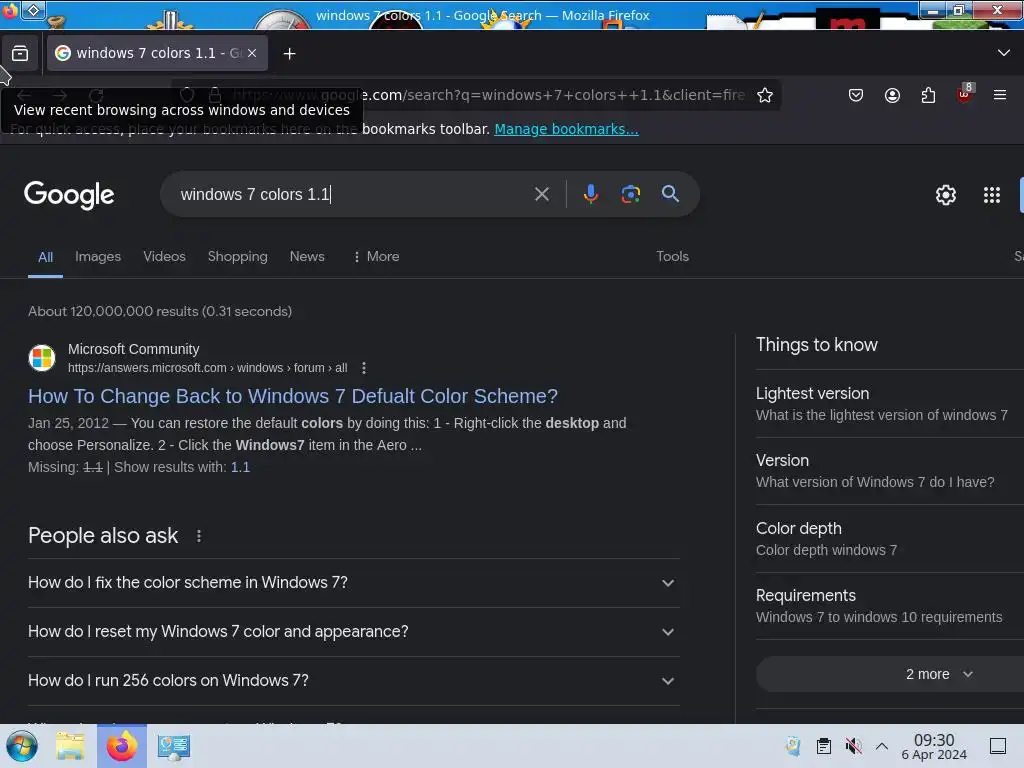Open Firefox View recent browsing icon

coord(20,54)
